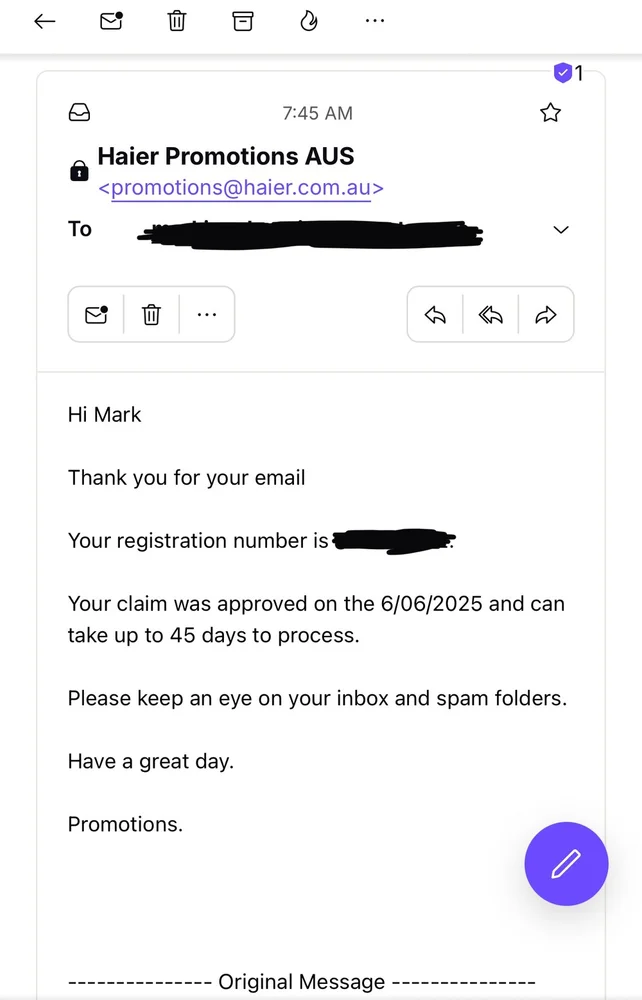Tap the sender name Haier Promotions AUS
The image size is (642, 1000).
[x=226, y=156]
